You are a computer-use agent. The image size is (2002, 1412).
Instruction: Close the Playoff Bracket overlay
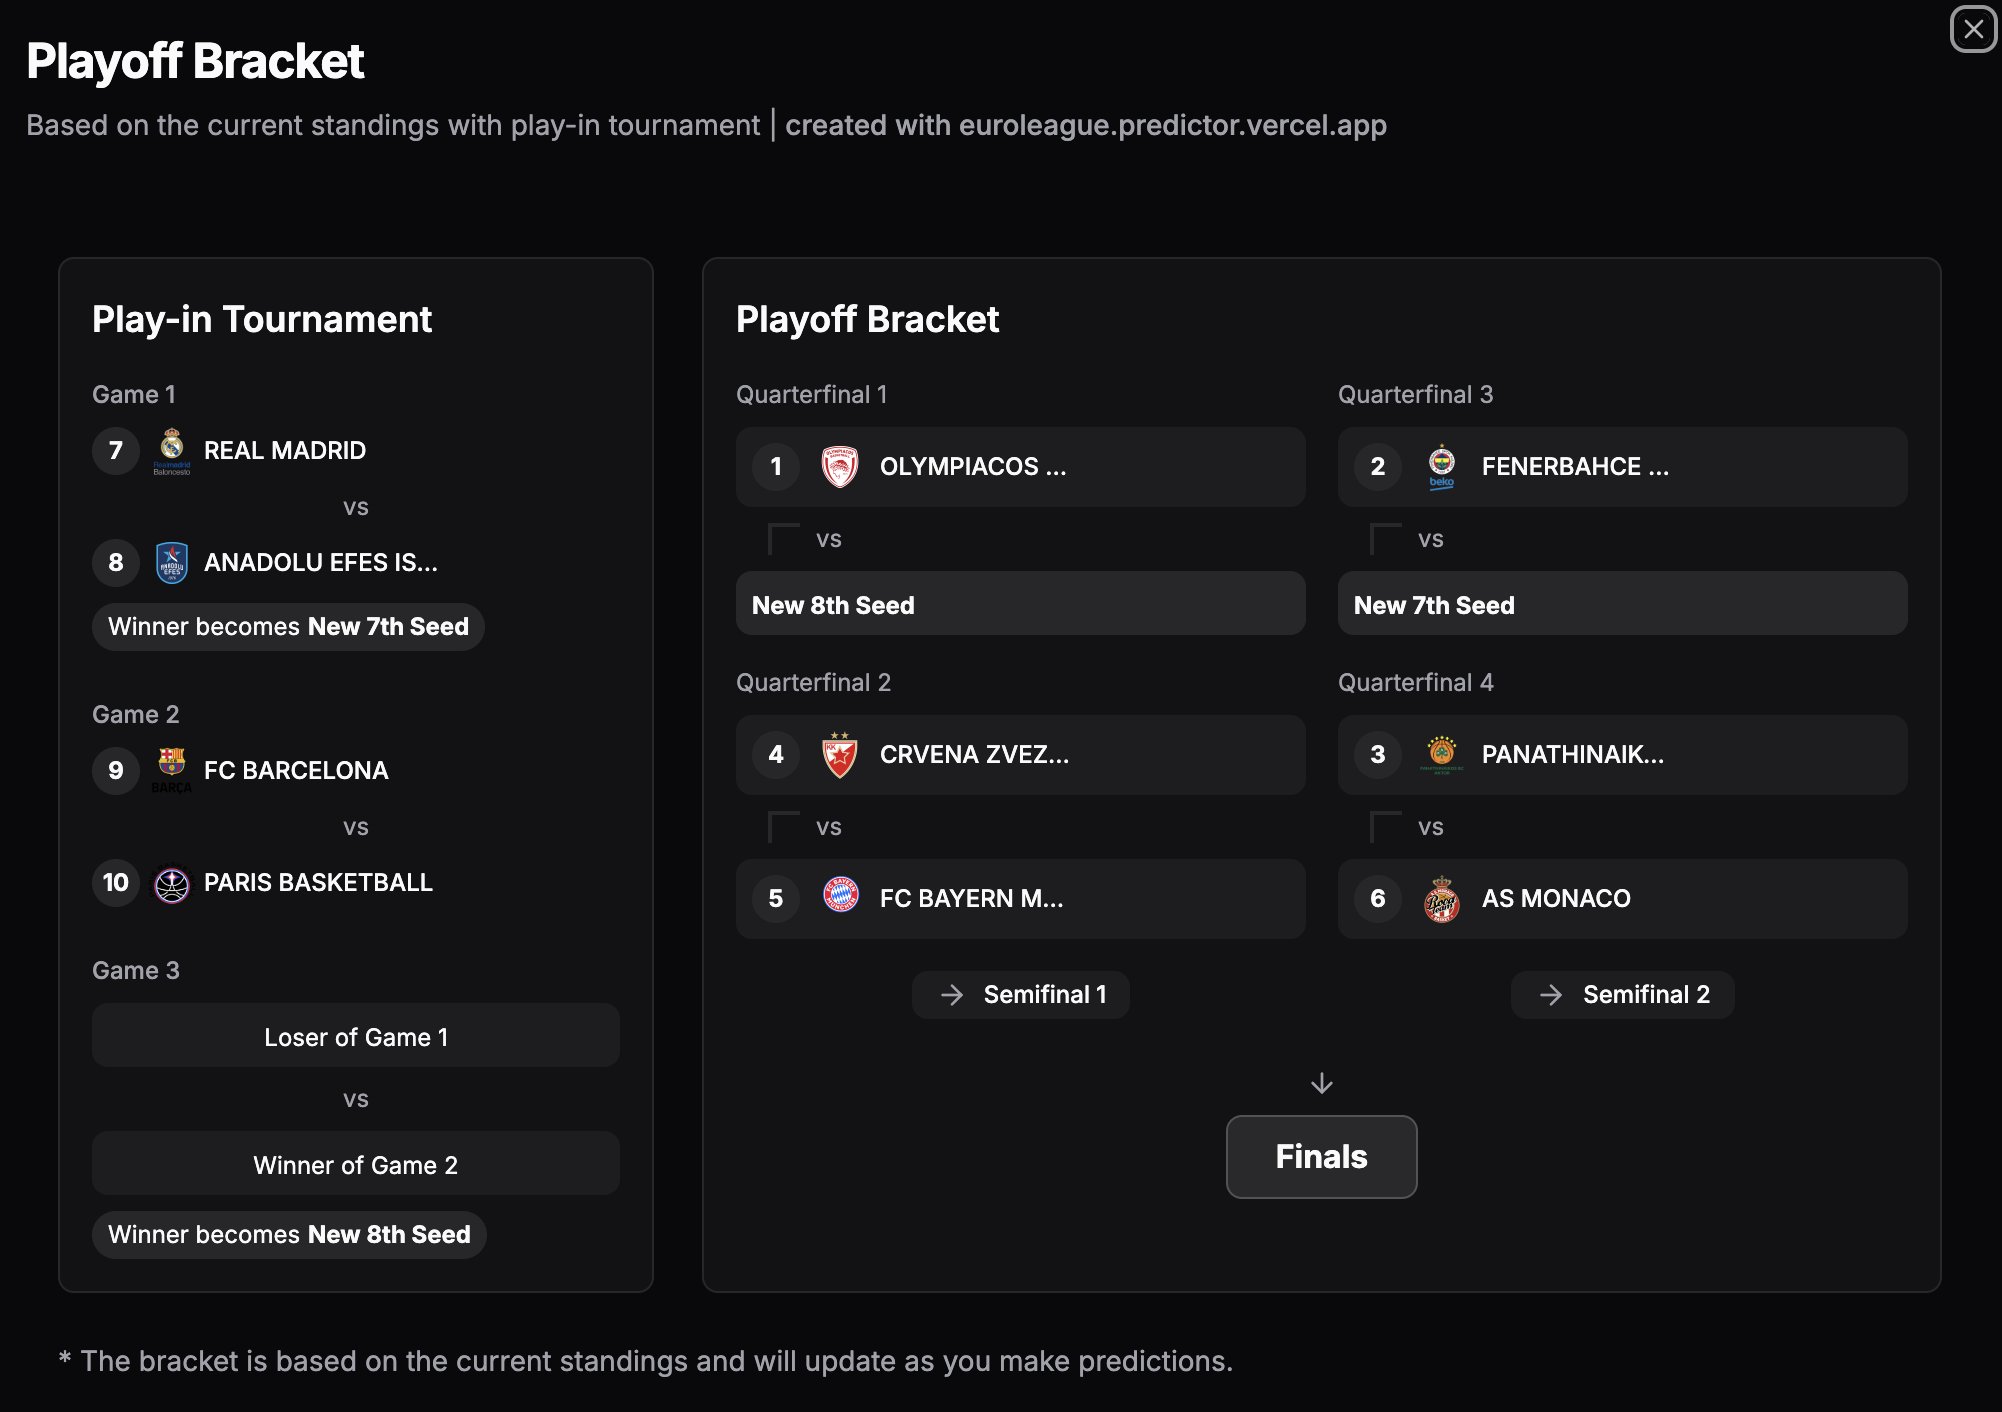pos(1973,29)
